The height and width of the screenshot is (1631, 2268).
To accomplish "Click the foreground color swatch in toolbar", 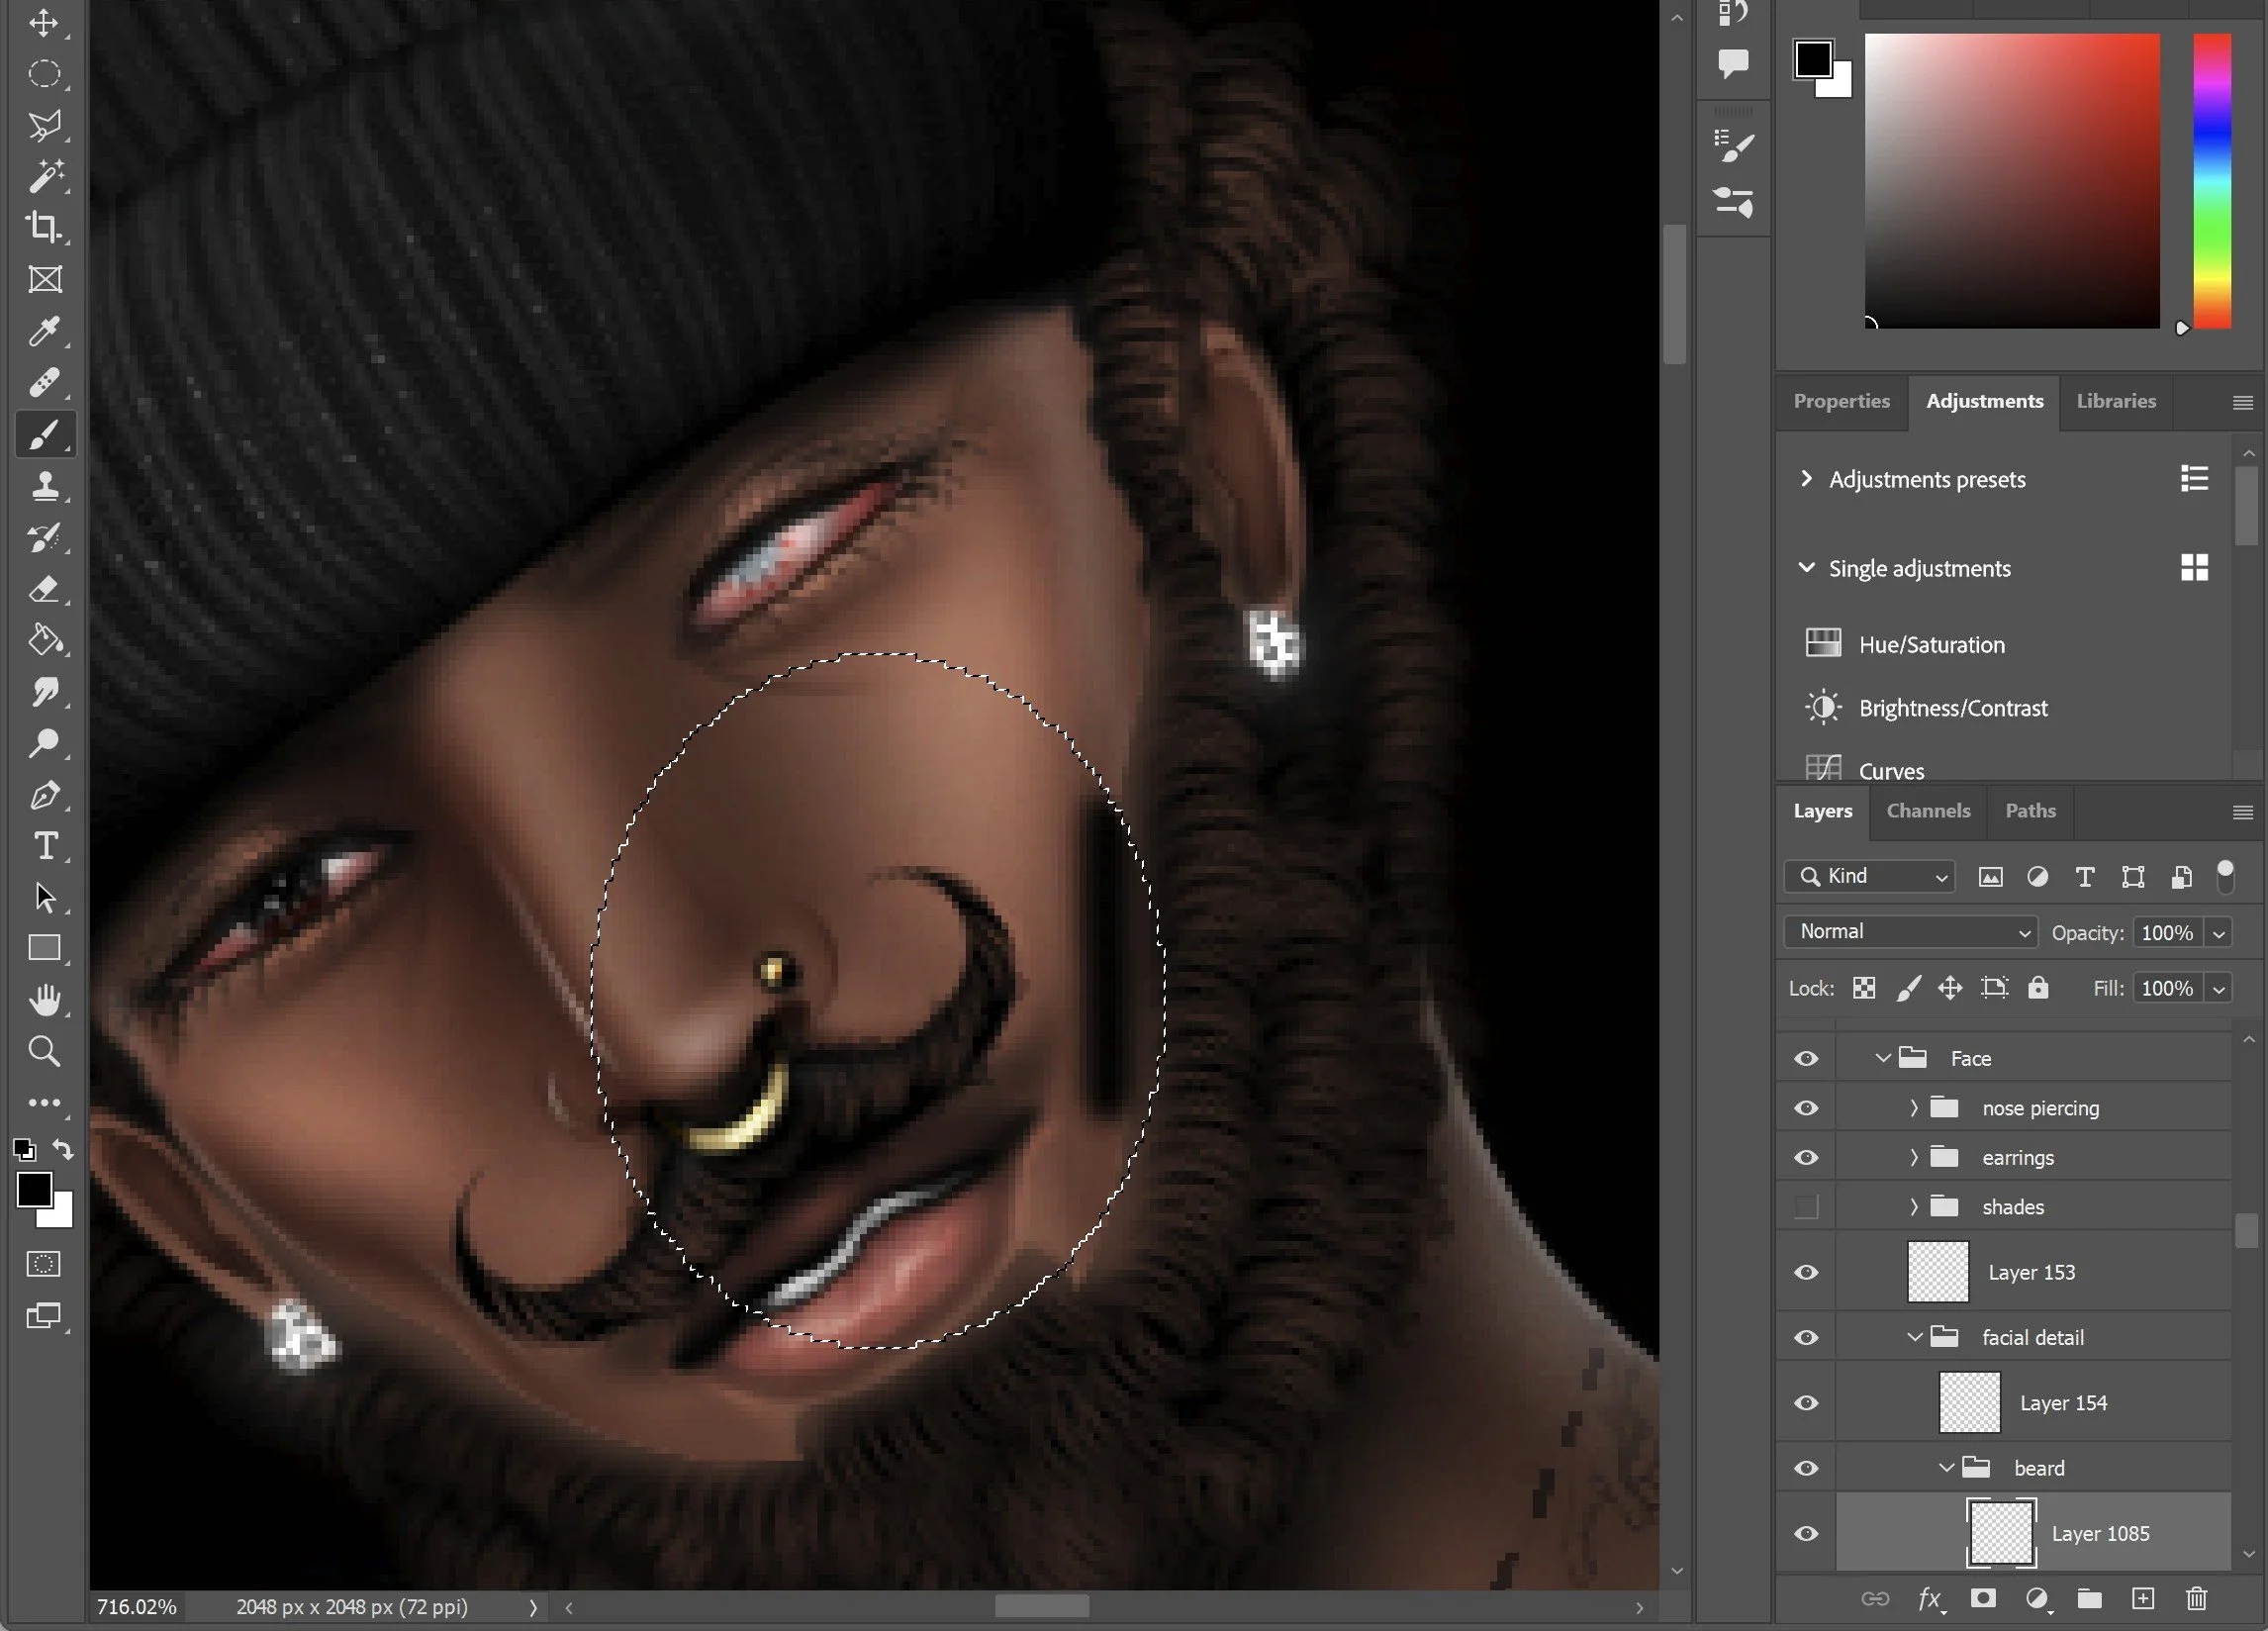I will [x=32, y=1190].
